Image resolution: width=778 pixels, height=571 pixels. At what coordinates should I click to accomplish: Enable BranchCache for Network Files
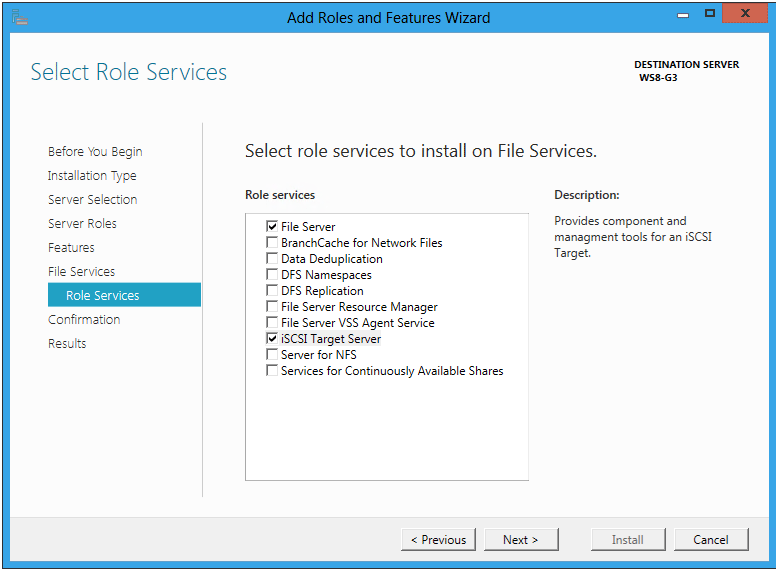click(272, 242)
